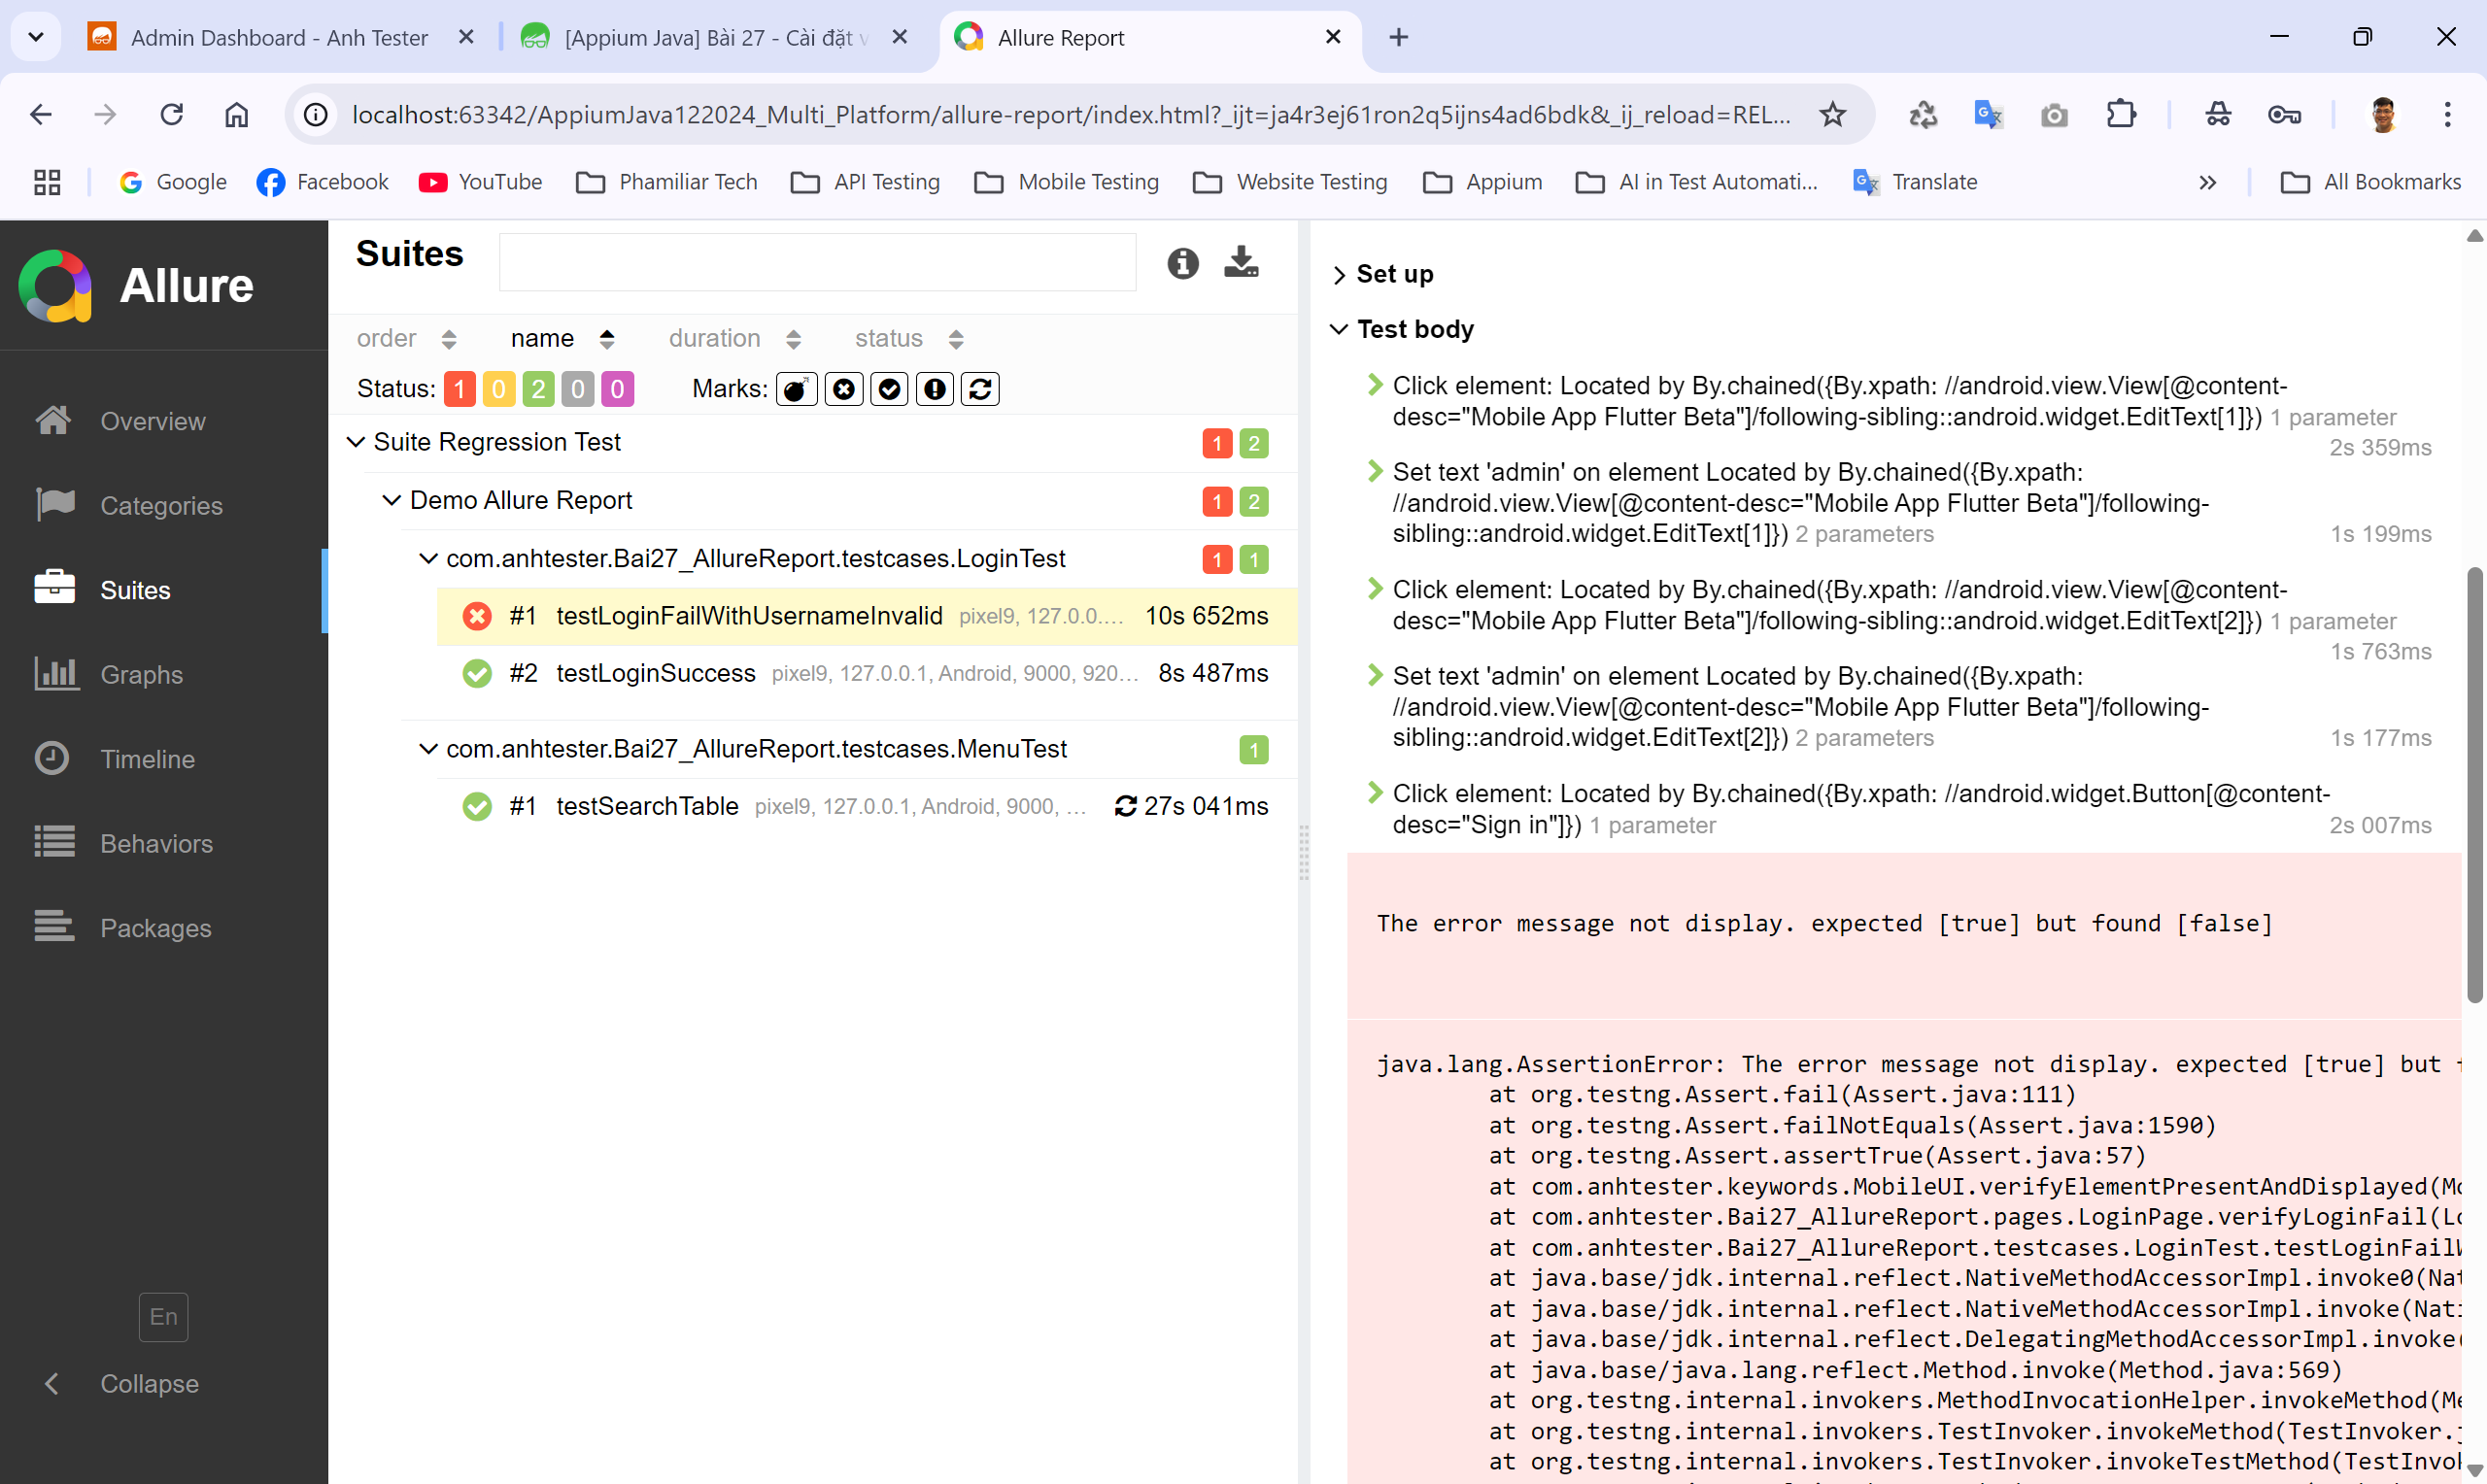
Task: Open the Categories page via the flag icon
Action: tap(55, 505)
